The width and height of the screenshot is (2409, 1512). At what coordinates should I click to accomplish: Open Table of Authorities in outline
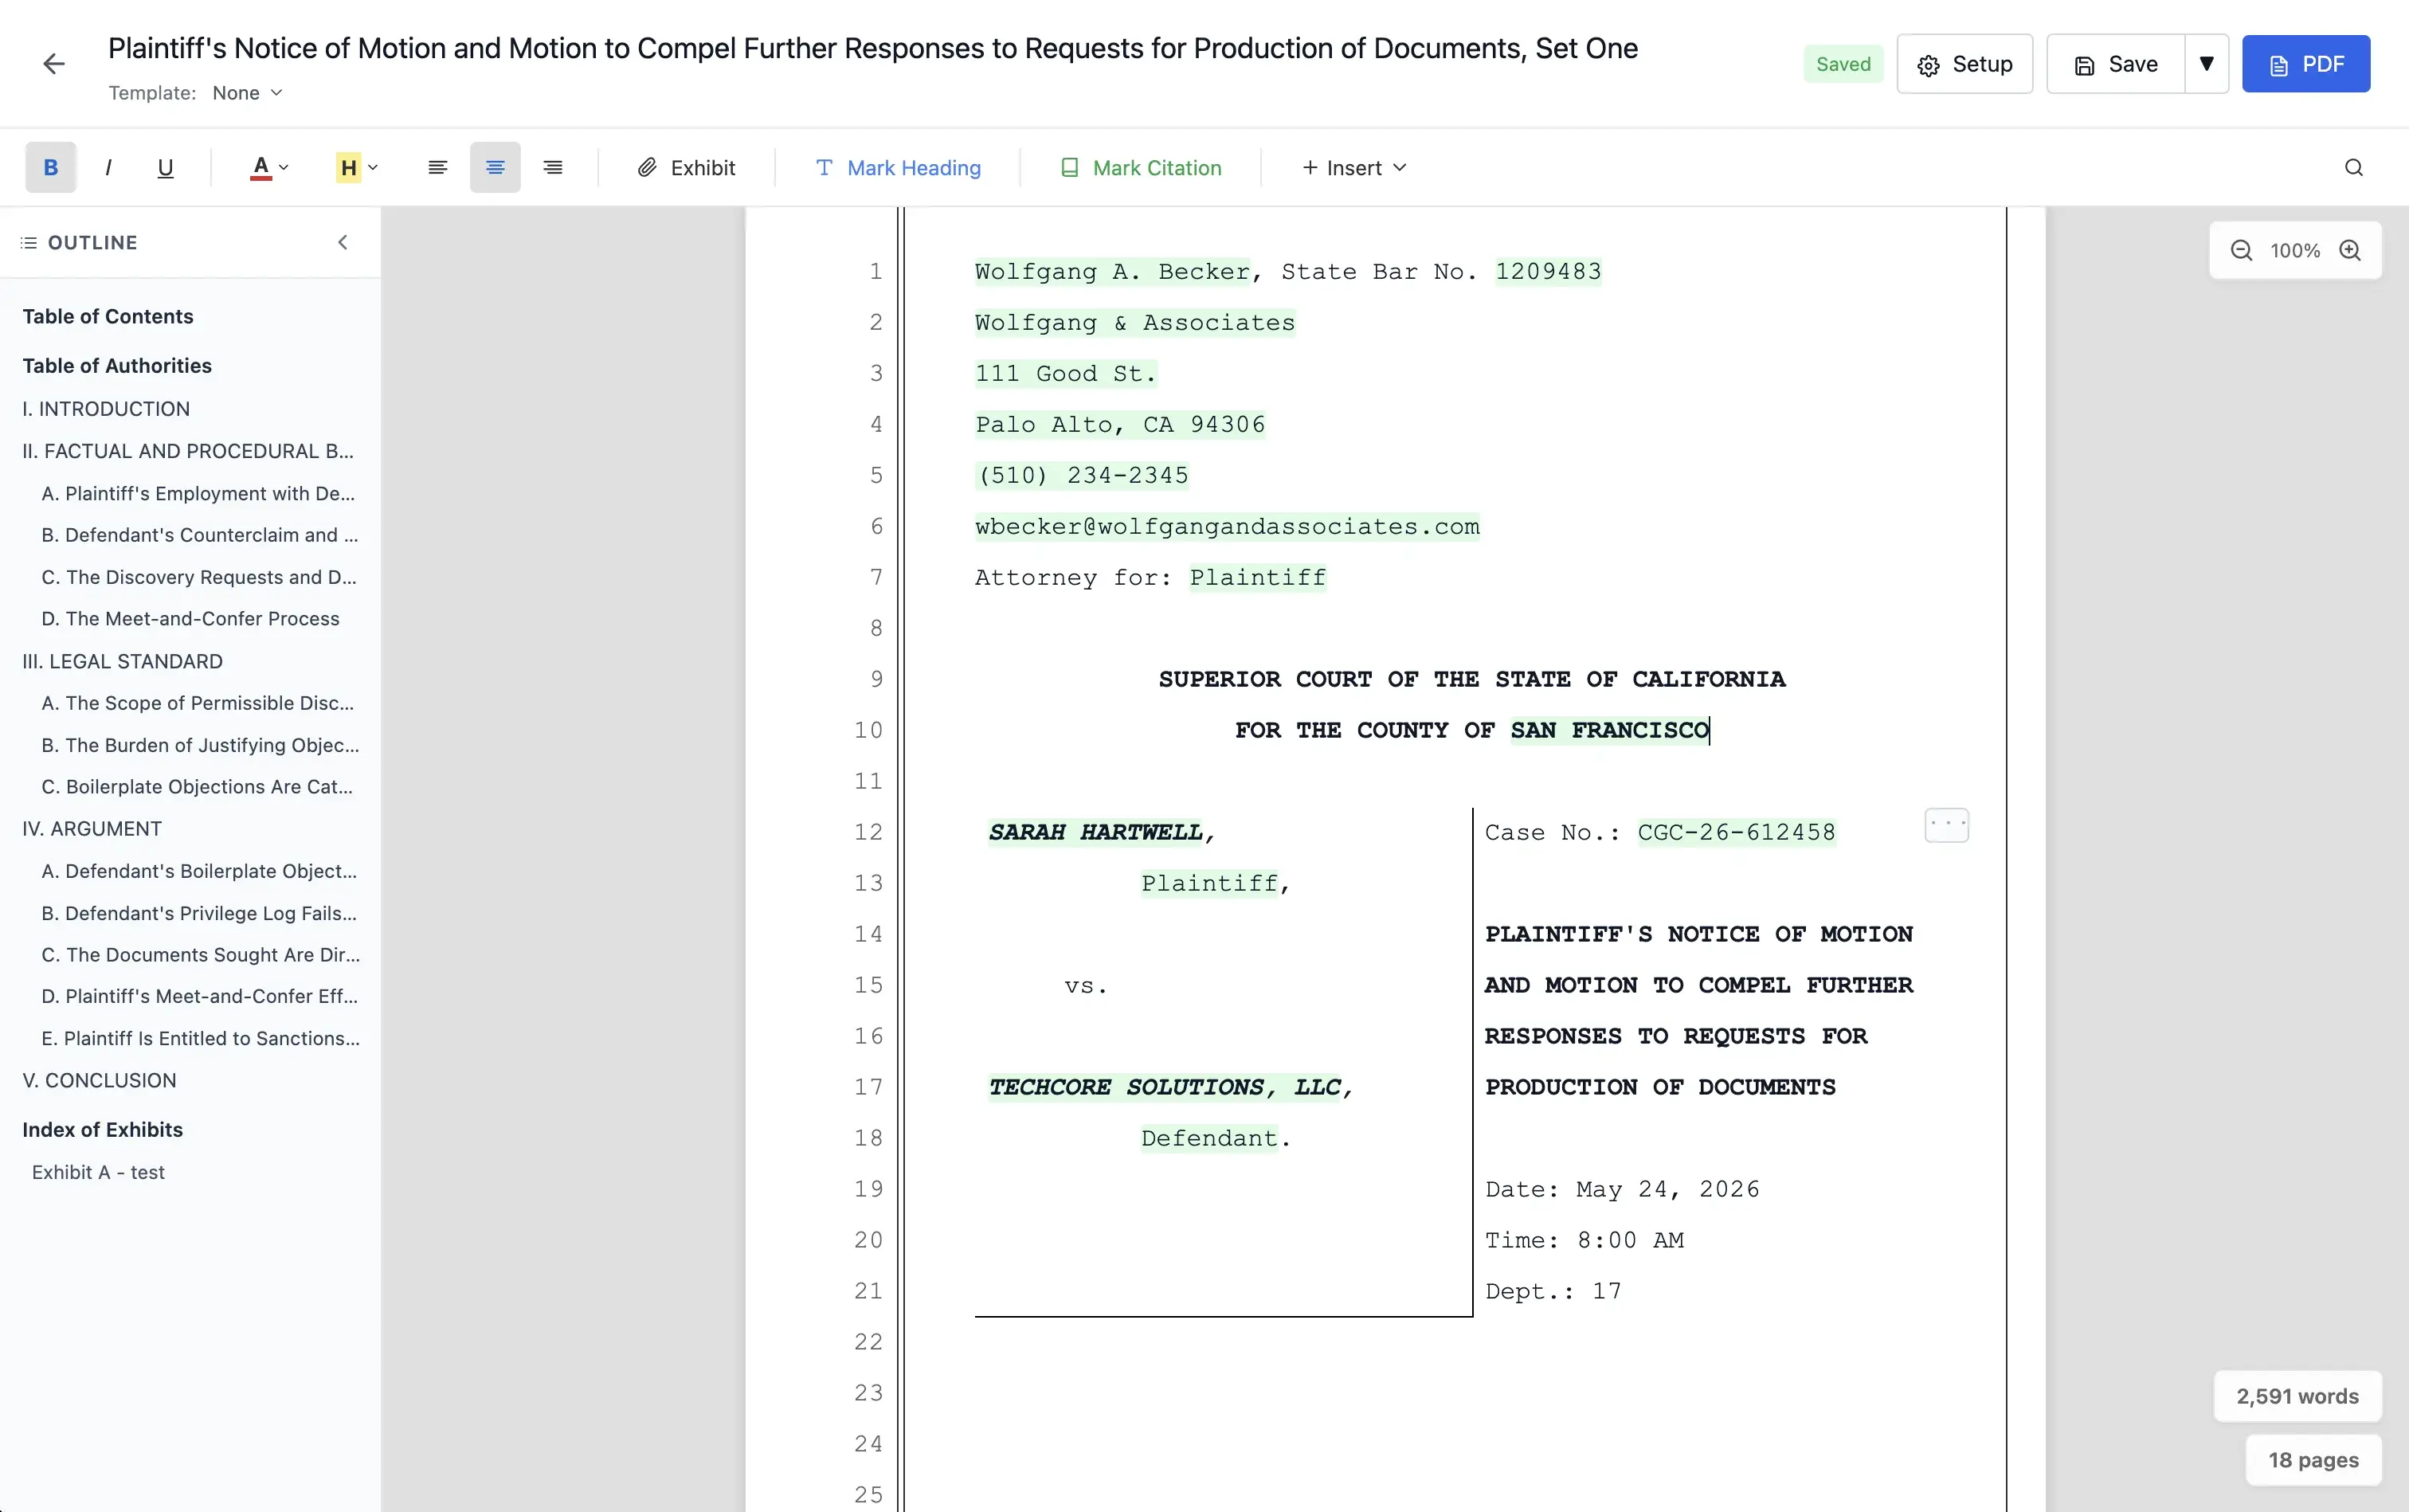pyautogui.click(x=117, y=365)
